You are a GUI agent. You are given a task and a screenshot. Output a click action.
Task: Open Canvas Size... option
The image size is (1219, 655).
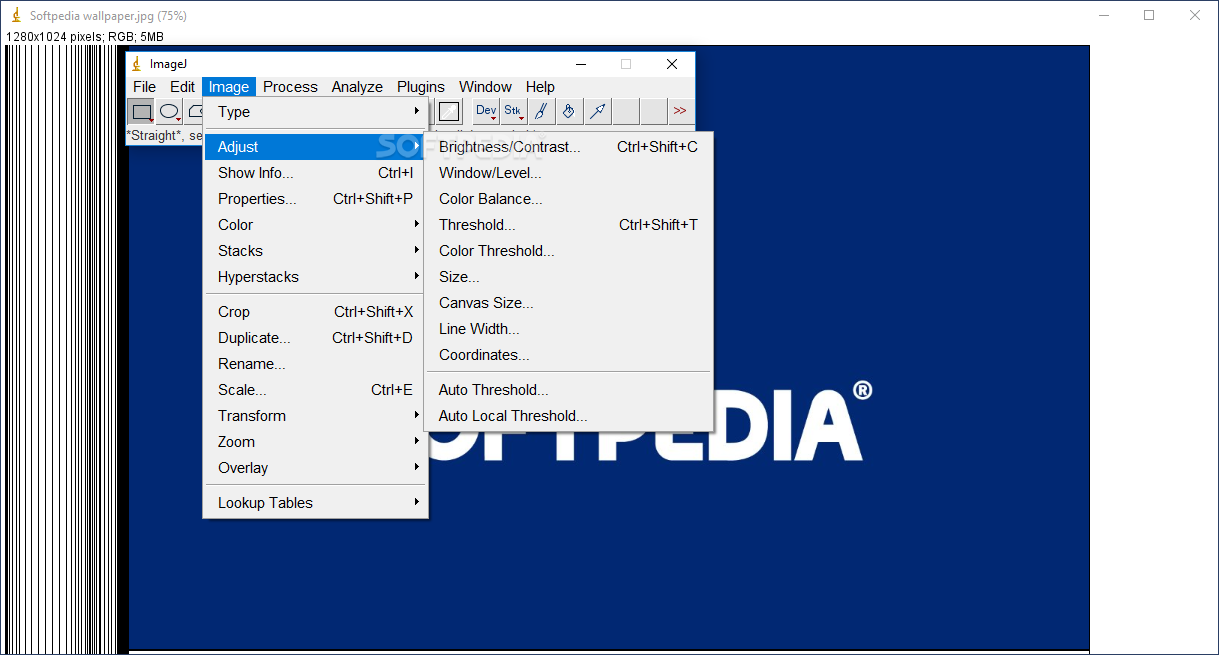click(x=569, y=303)
